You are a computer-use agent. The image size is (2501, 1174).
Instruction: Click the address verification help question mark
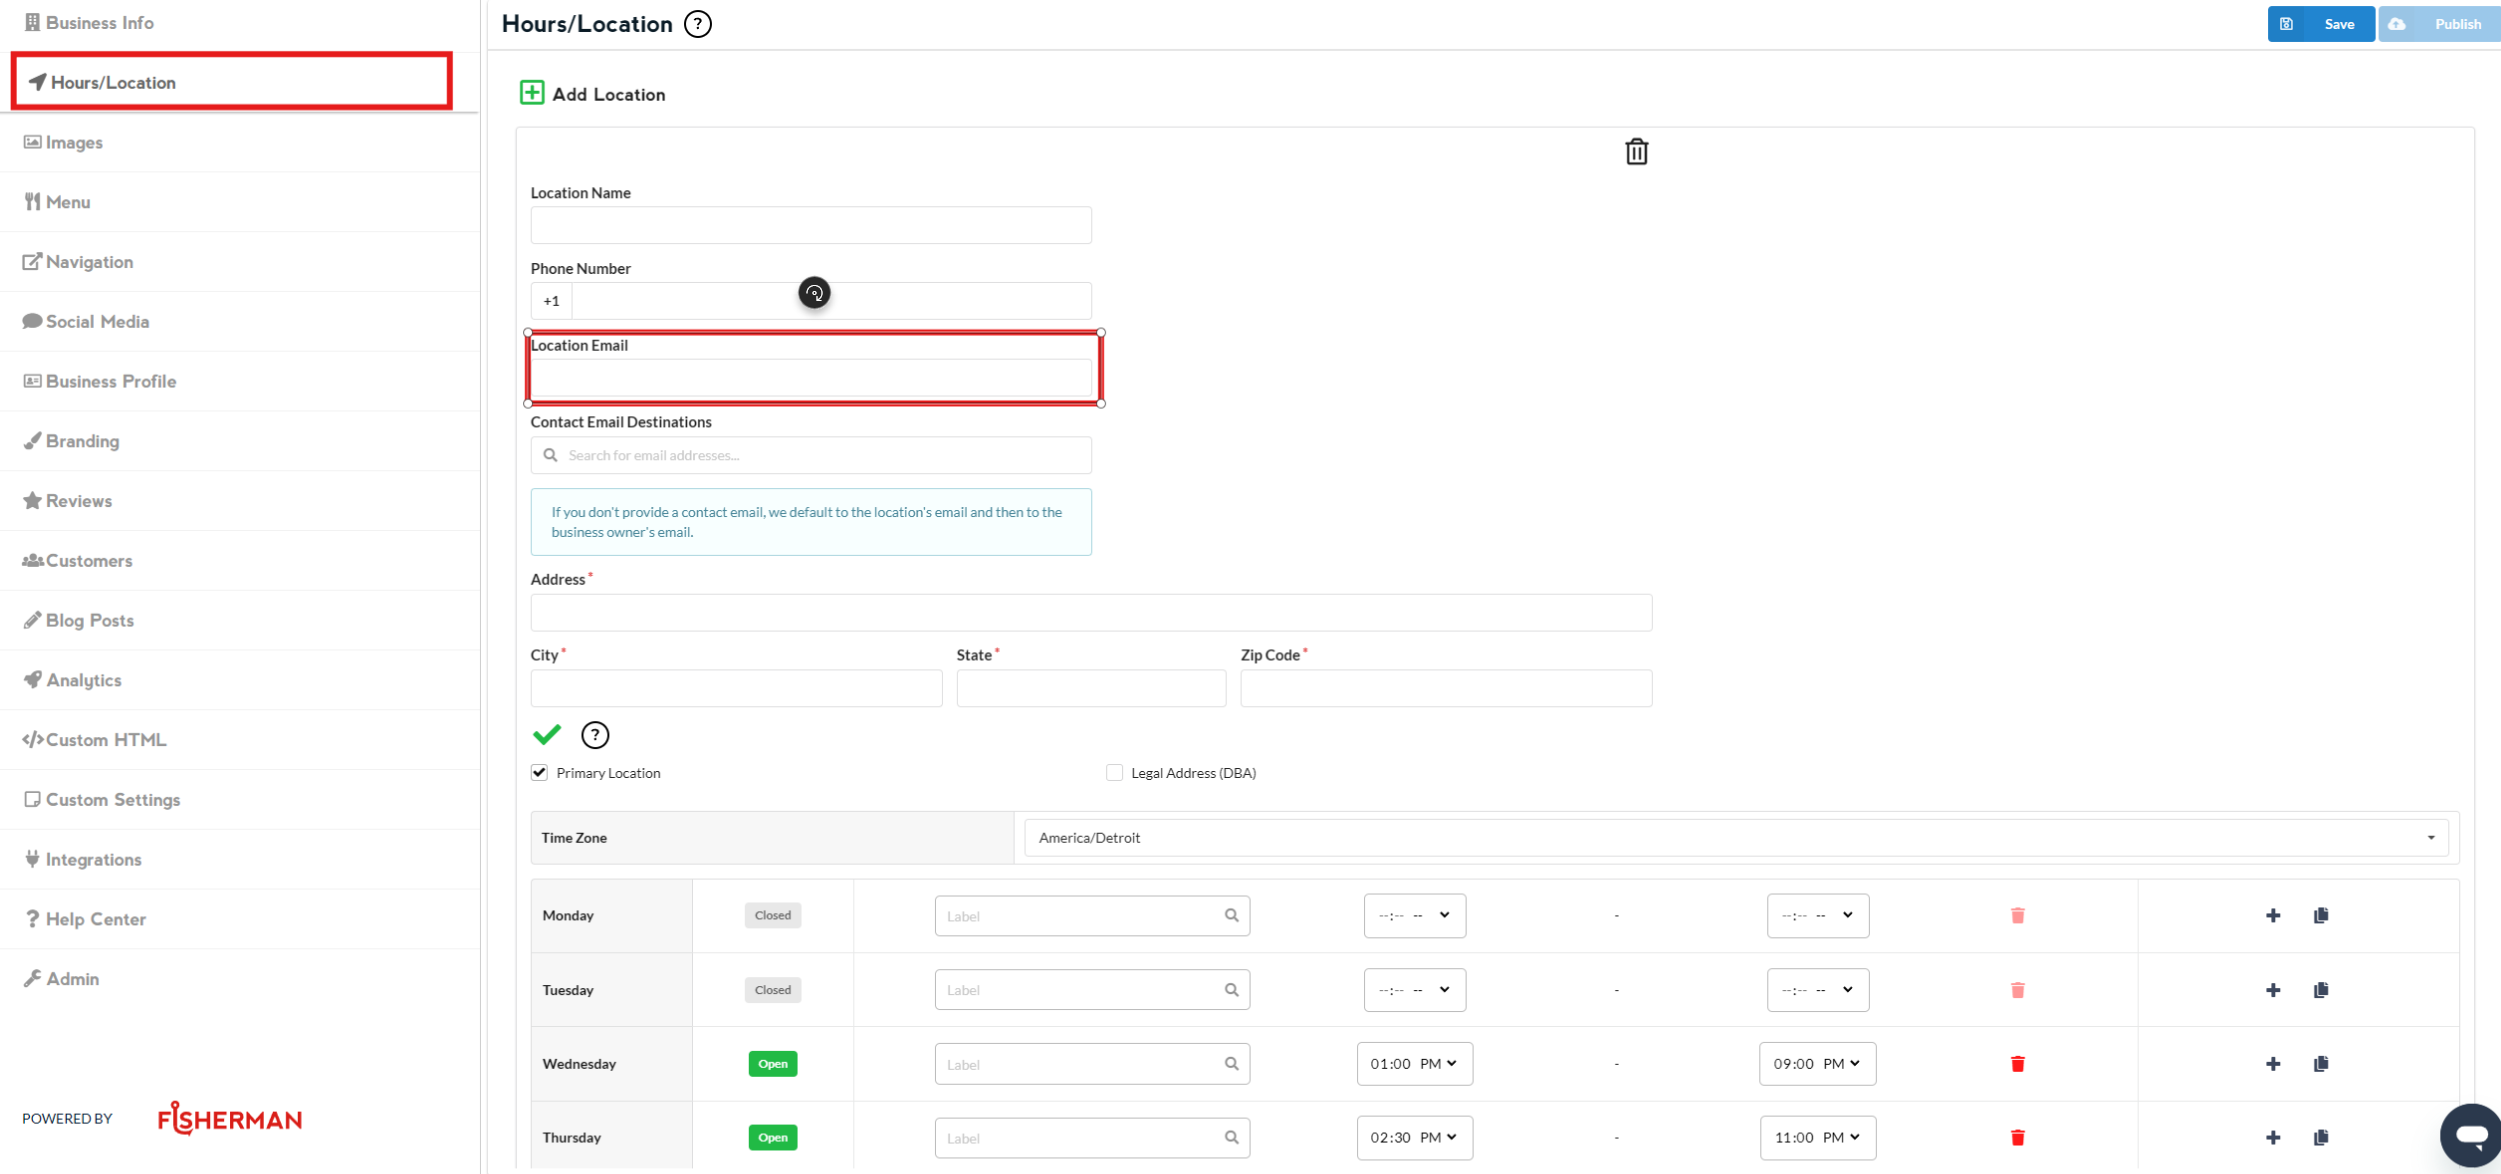[x=595, y=735]
